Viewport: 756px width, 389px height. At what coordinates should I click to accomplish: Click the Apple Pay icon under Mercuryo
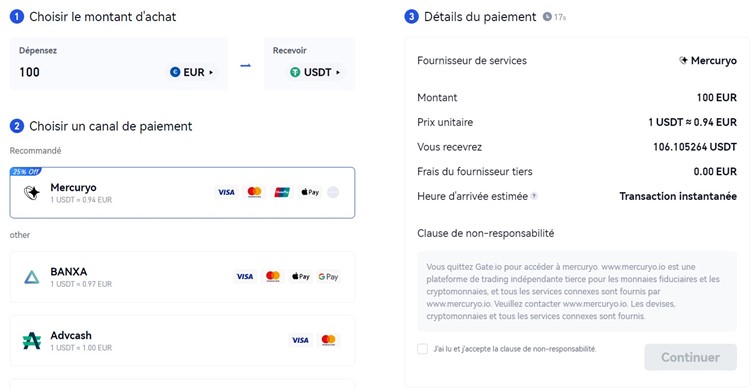(310, 192)
